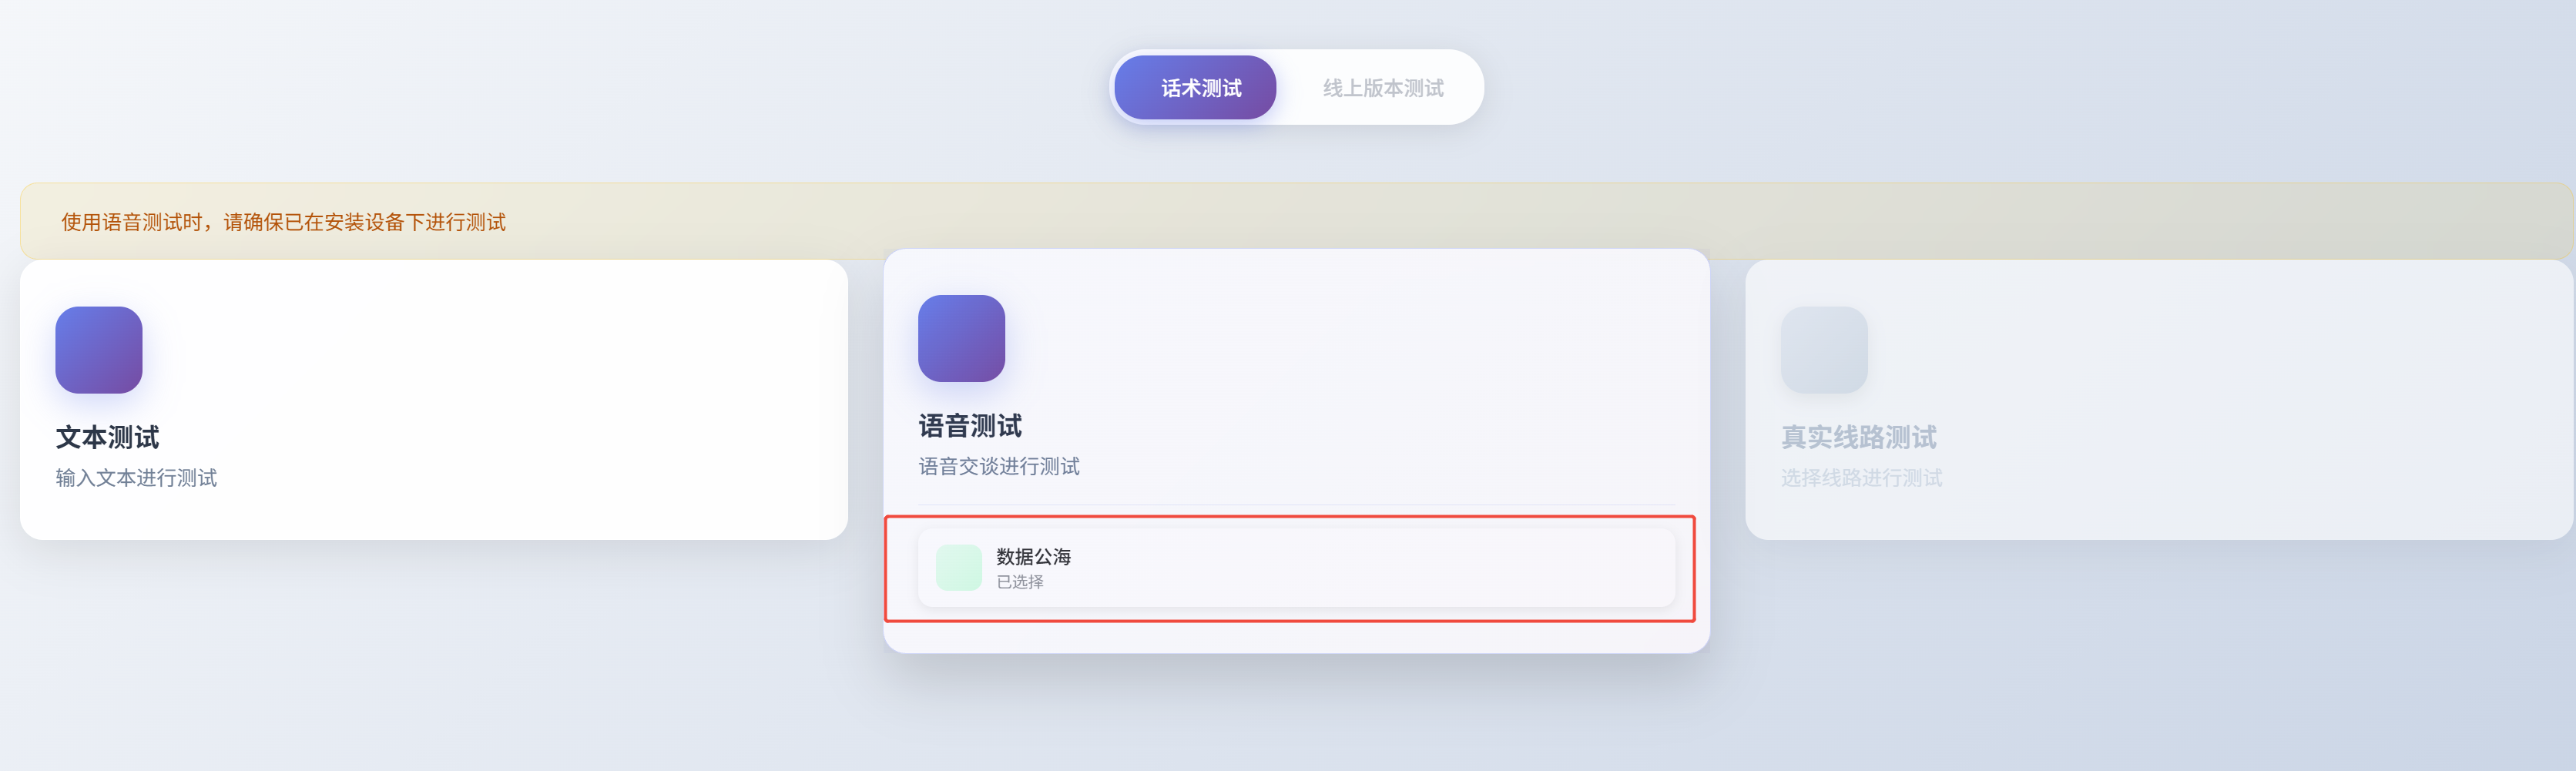Select the 语音测试 heading
The image size is (2576, 771).
(970, 426)
